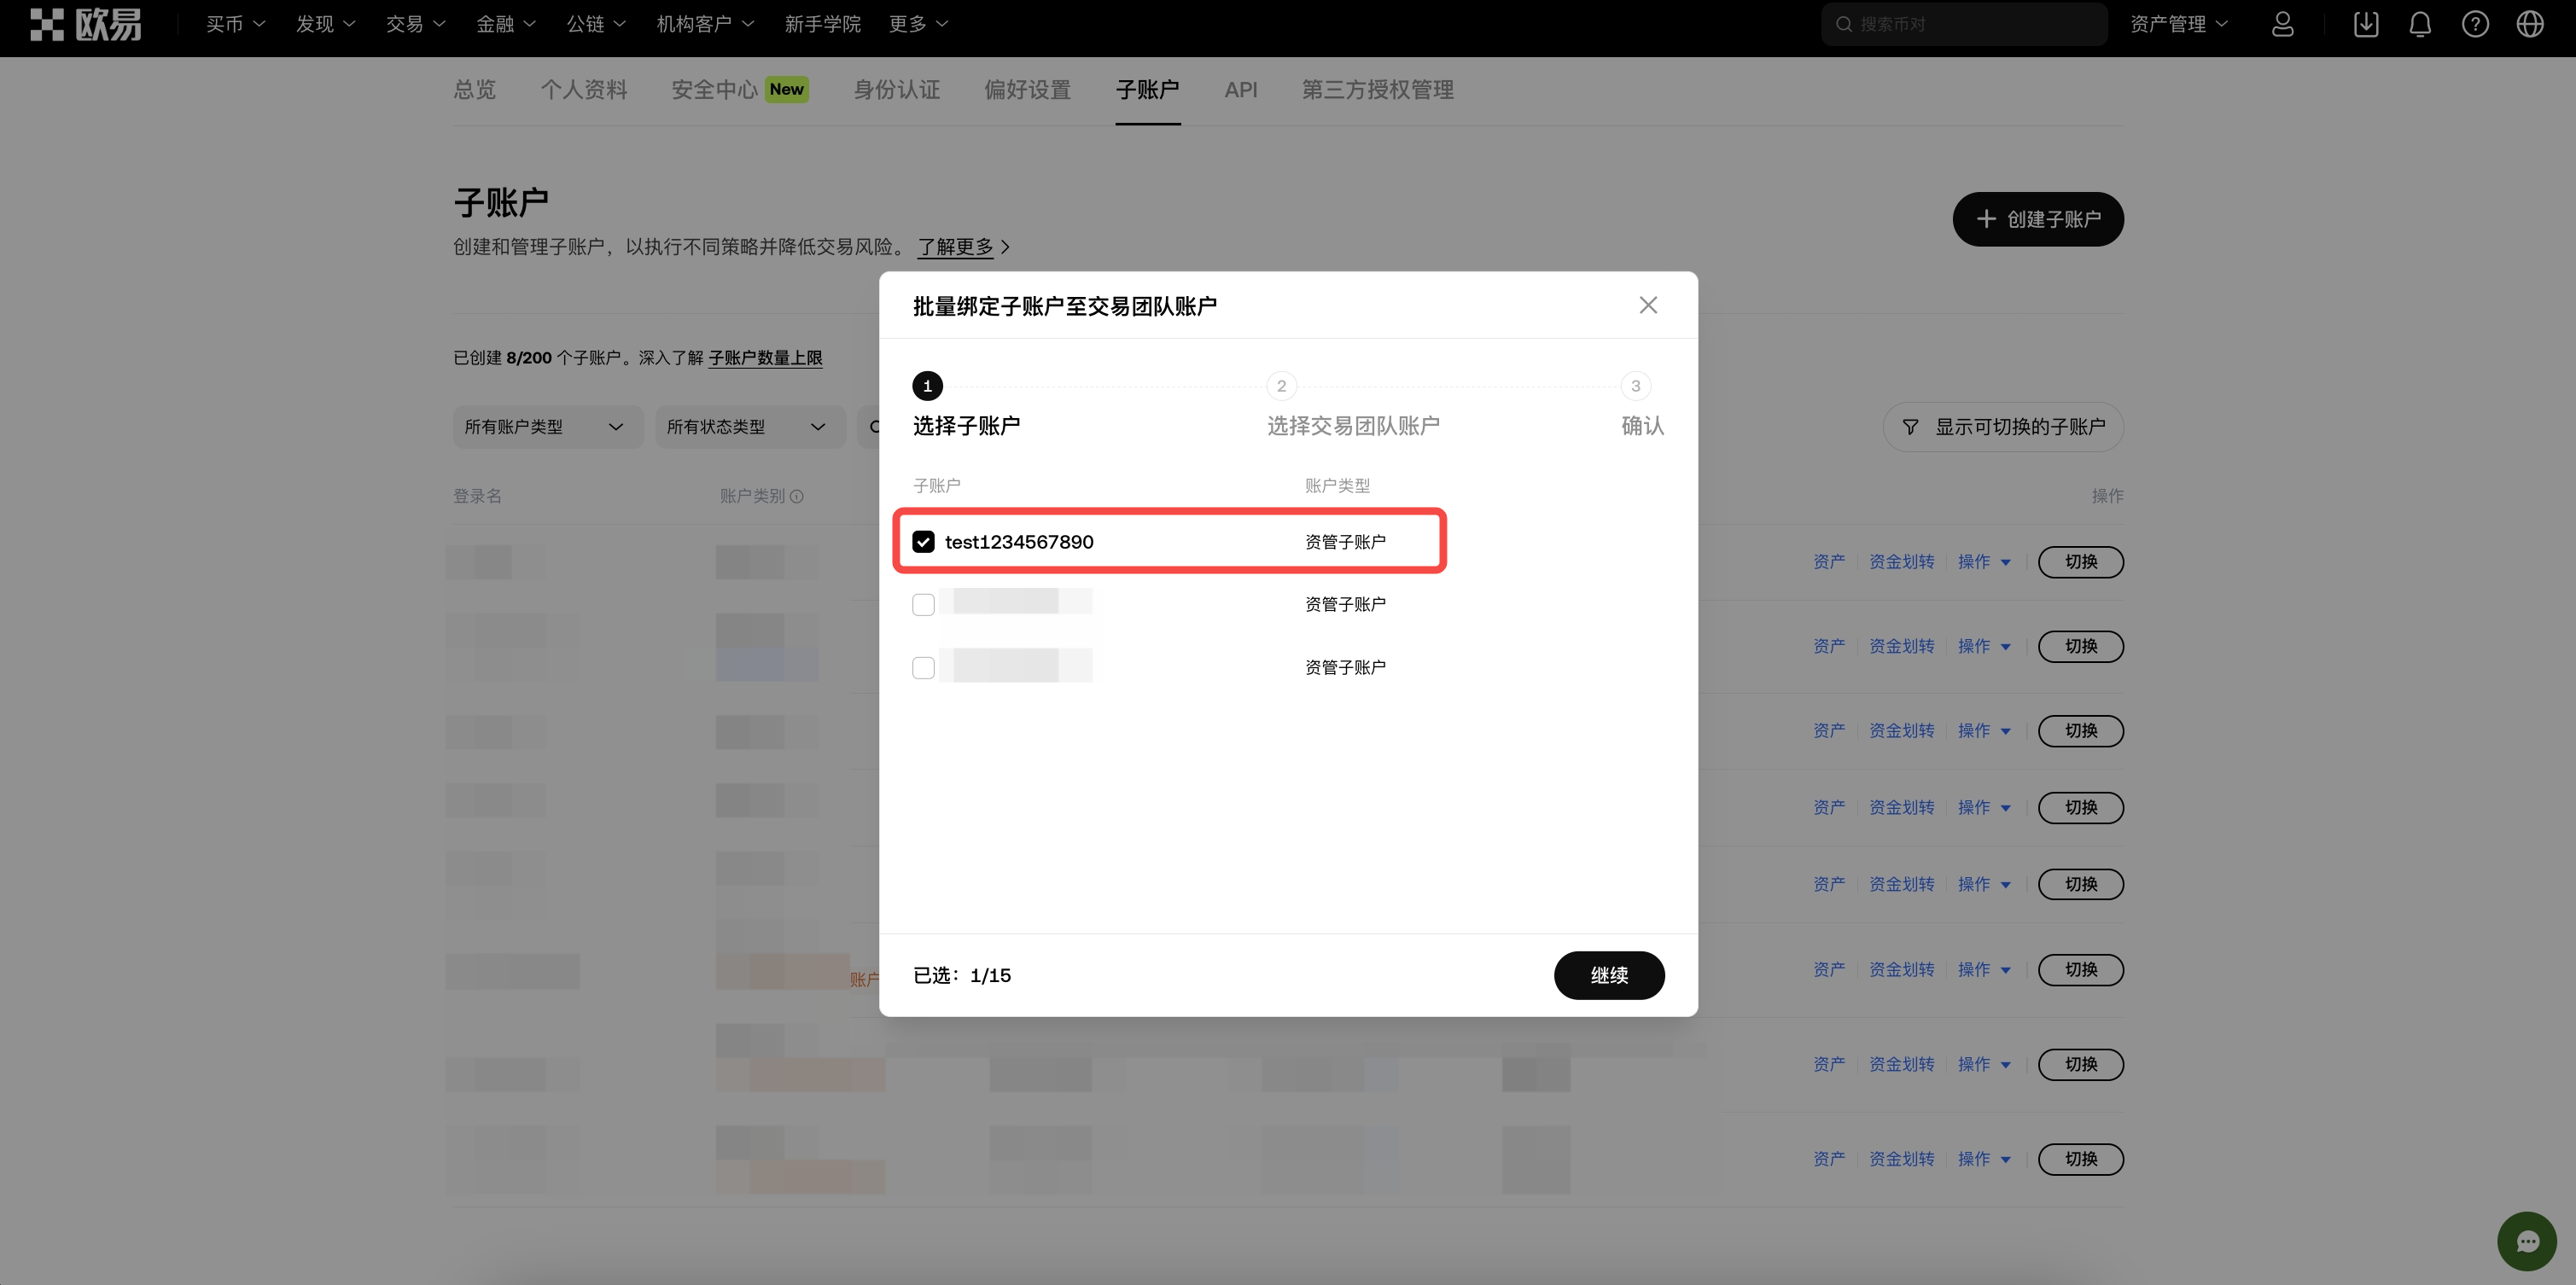2576x1285 pixels.
Task: Click the info icon beside 账户类别
Action: click(x=797, y=496)
